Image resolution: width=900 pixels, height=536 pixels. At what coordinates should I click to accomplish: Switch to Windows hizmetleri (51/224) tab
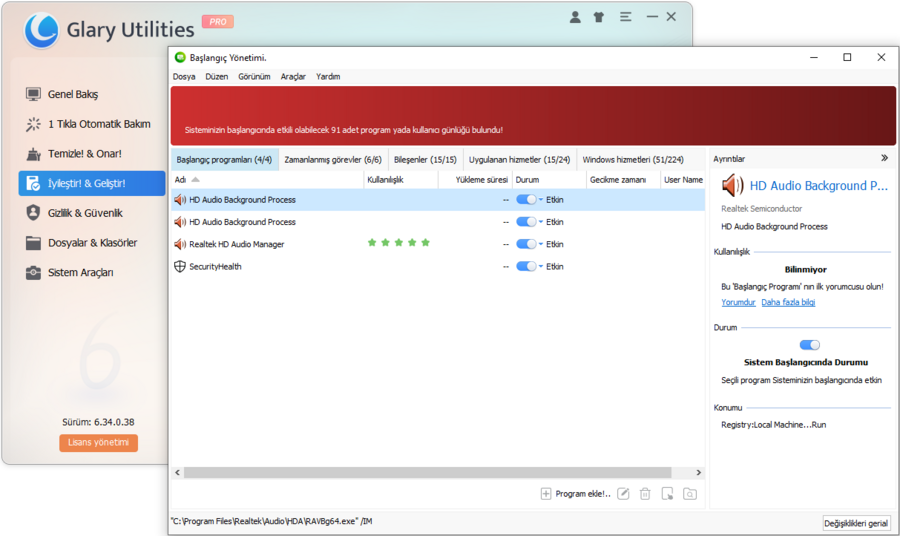(x=633, y=160)
